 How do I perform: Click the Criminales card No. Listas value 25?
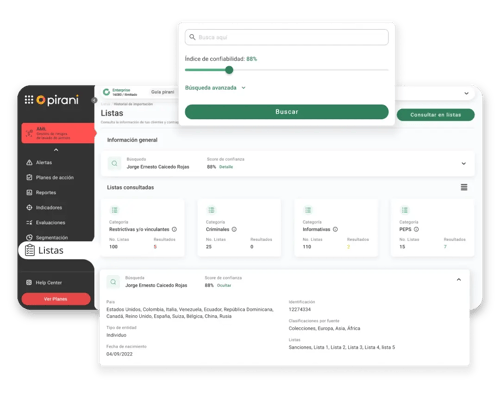pyautogui.click(x=209, y=247)
